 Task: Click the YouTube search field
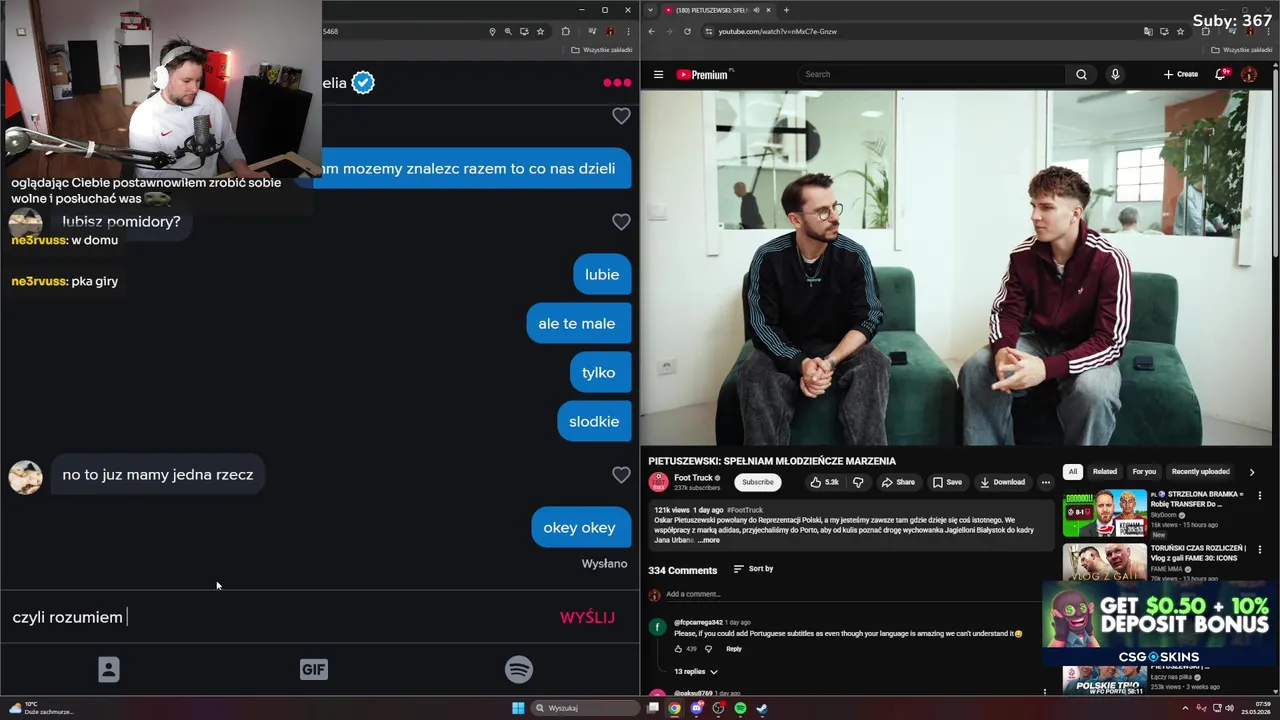tap(931, 74)
